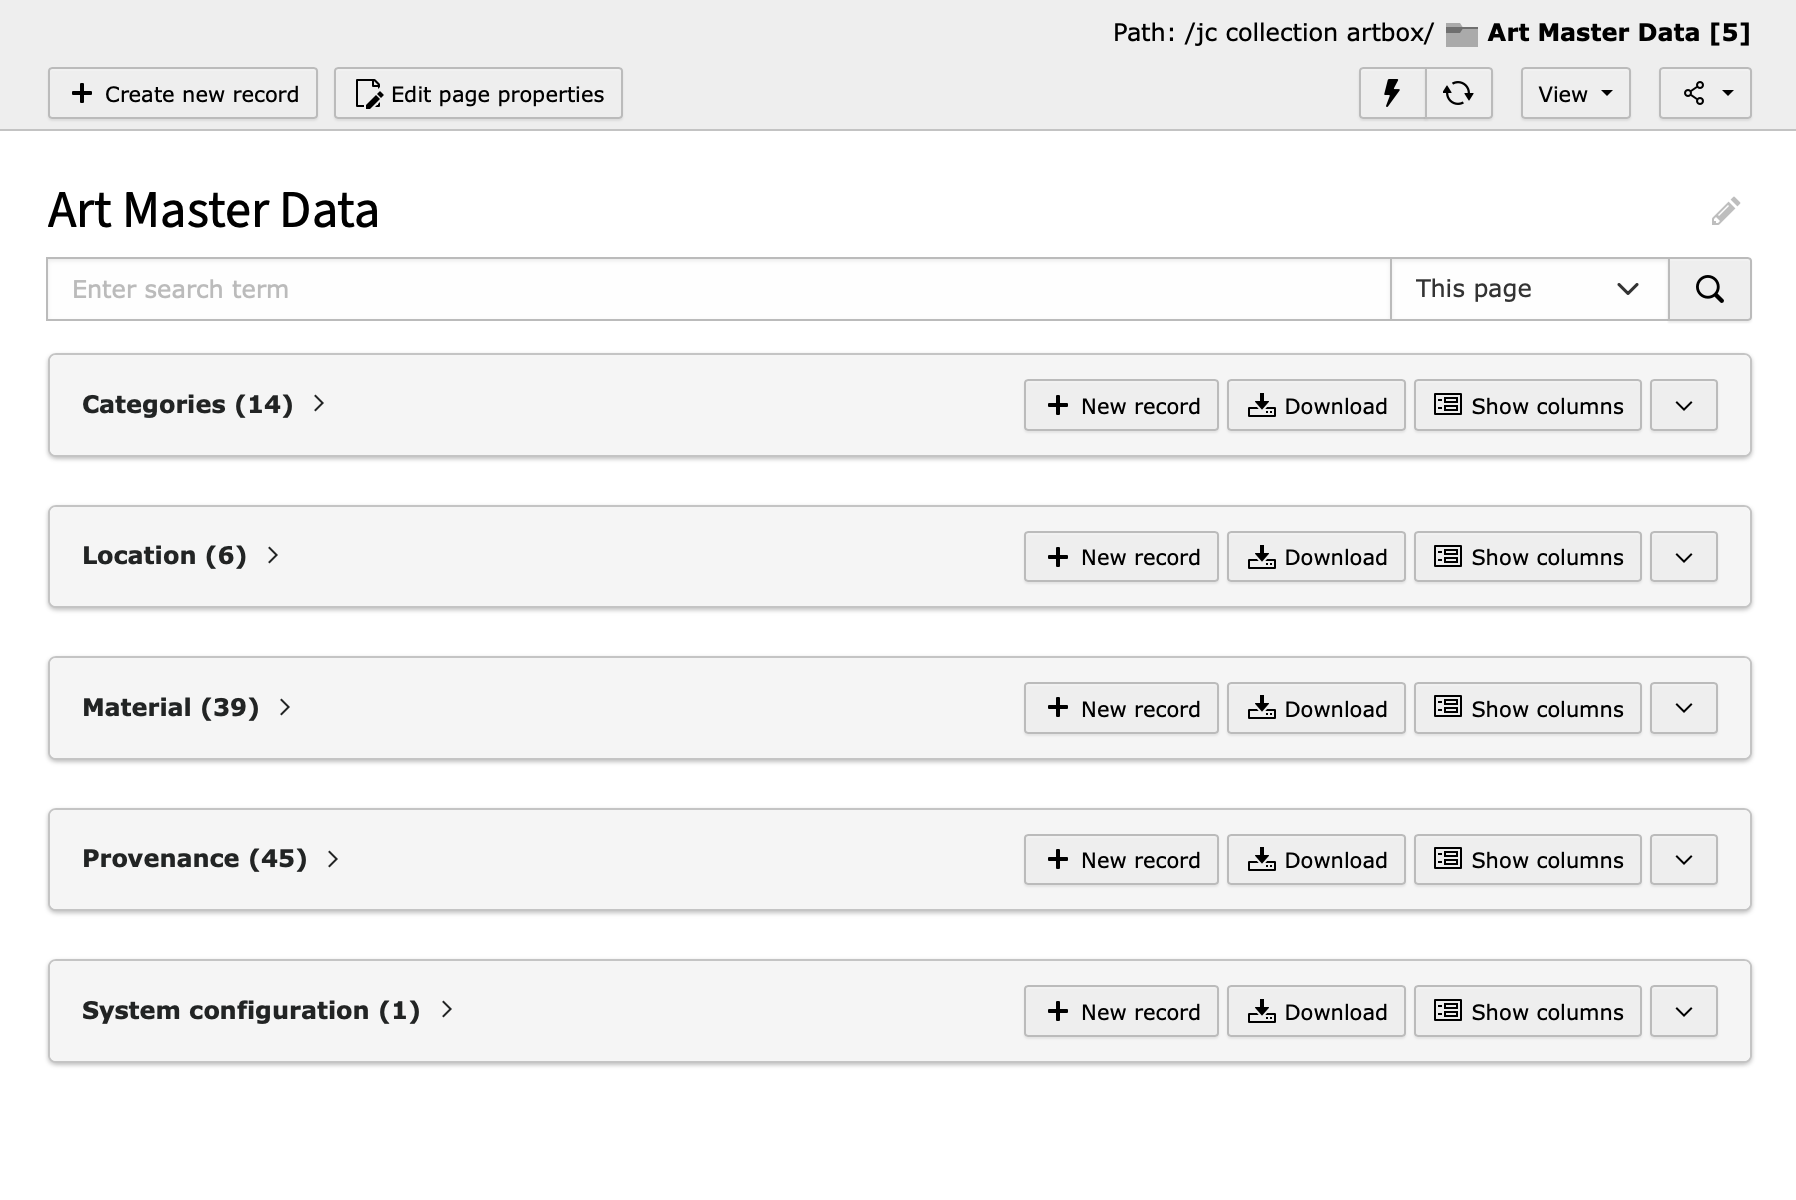
Task: Add a New record to Location
Action: tap(1121, 557)
